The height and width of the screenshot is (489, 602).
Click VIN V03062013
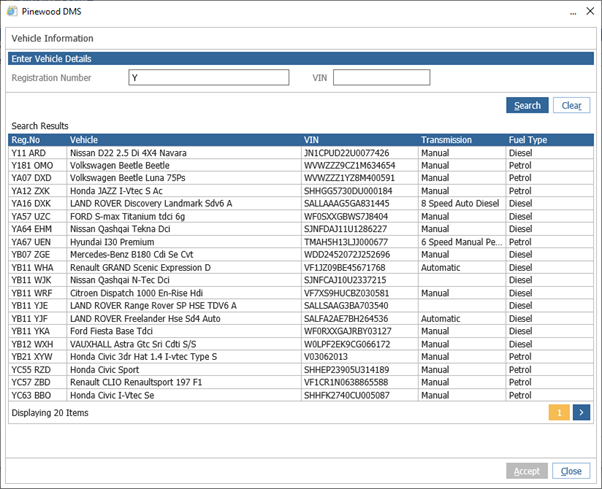tap(326, 357)
